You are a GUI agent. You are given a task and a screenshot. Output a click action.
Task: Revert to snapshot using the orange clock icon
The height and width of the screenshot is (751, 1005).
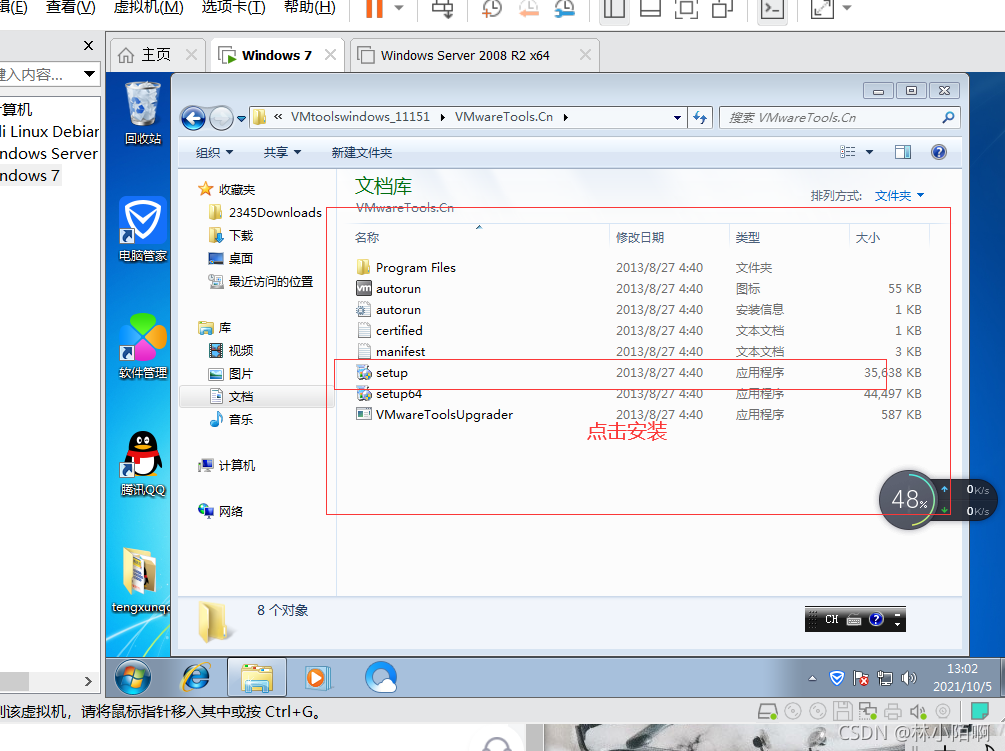point(528,8)
